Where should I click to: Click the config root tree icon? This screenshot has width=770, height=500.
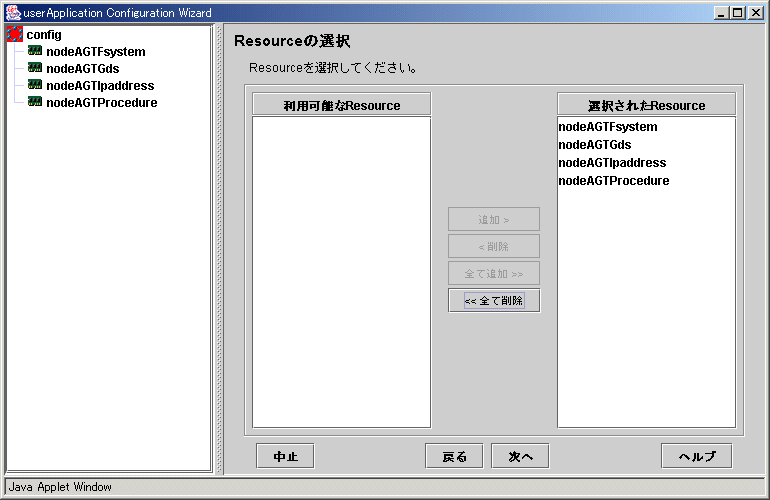click(15, 34)
